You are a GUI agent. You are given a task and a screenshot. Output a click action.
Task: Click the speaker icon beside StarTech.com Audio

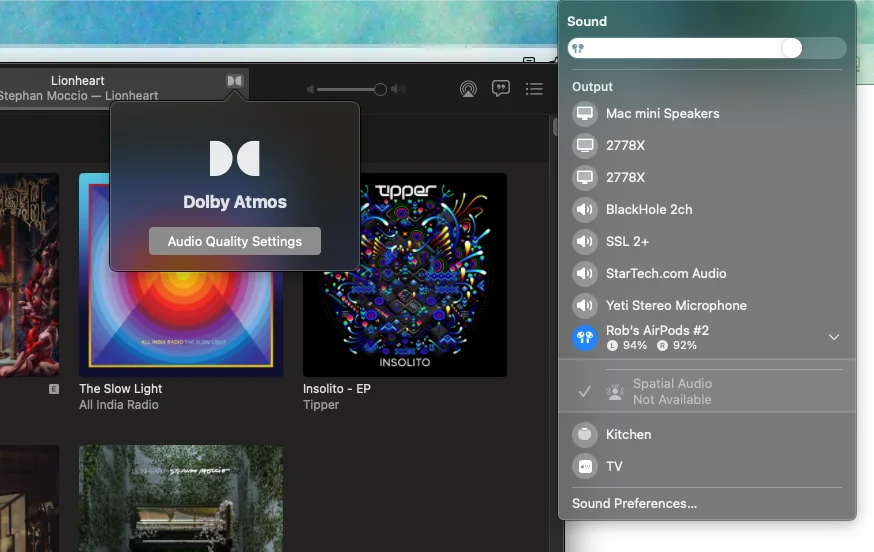(585, 273)
